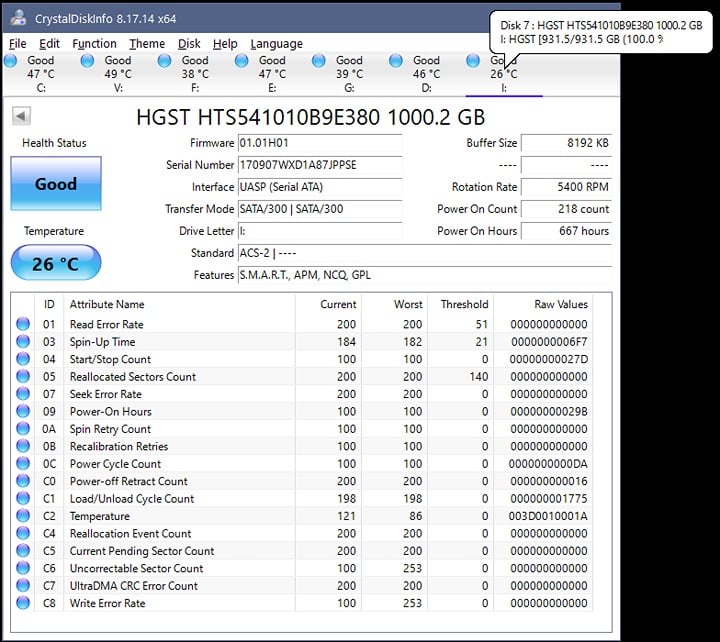This screenshot has height=642, width=720.
Task: Click raw value 000000001775
Action: click(x=549, y=499)
